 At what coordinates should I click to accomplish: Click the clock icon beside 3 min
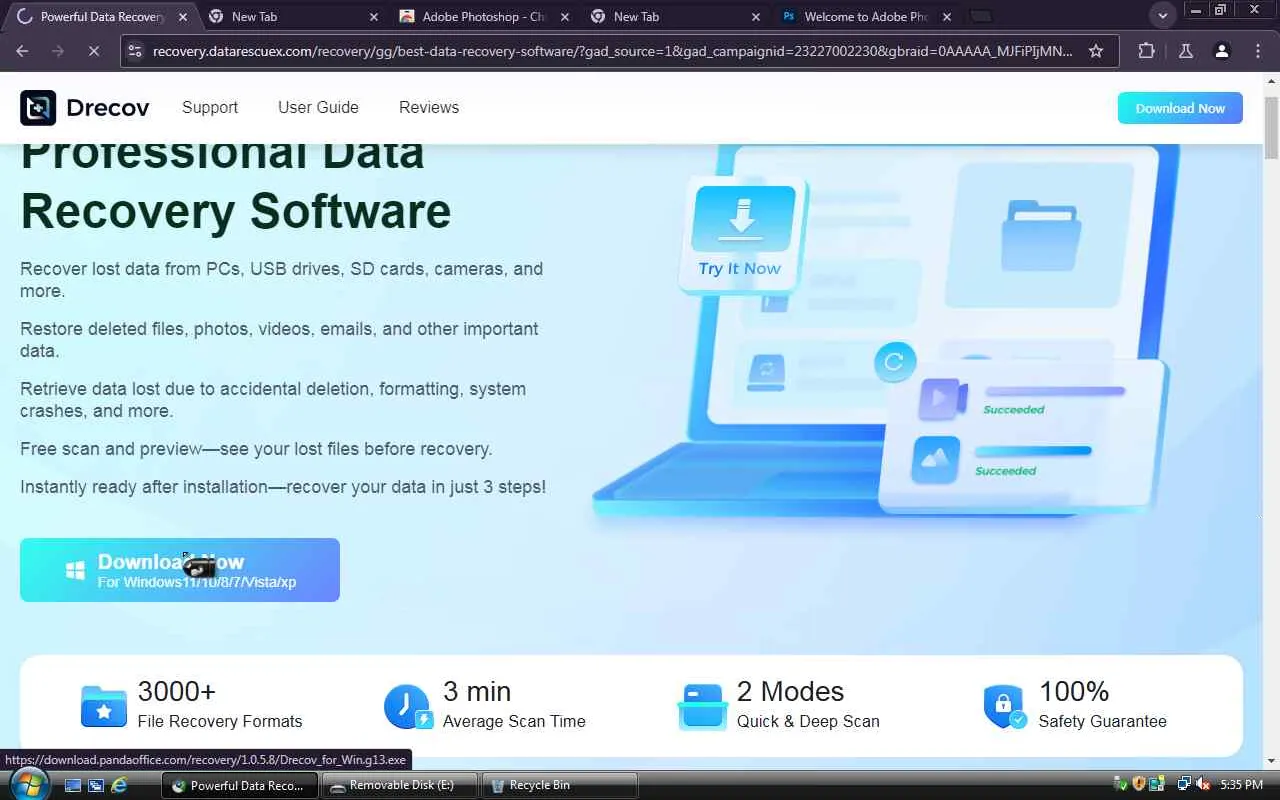tap(408, 707)
